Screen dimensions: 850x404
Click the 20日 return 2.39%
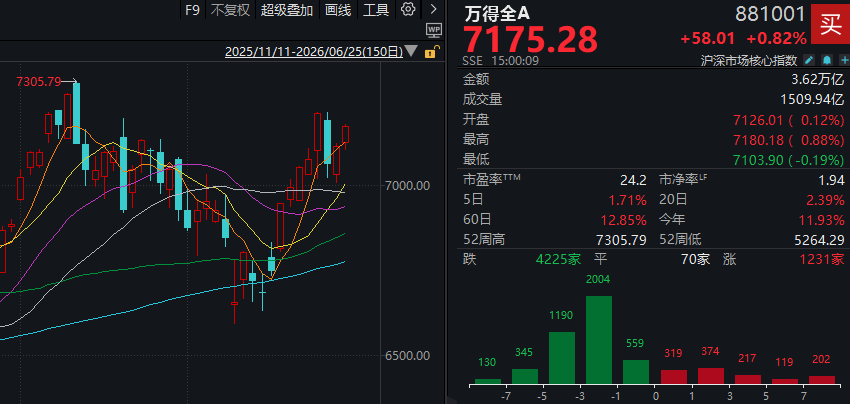[826, 200]
